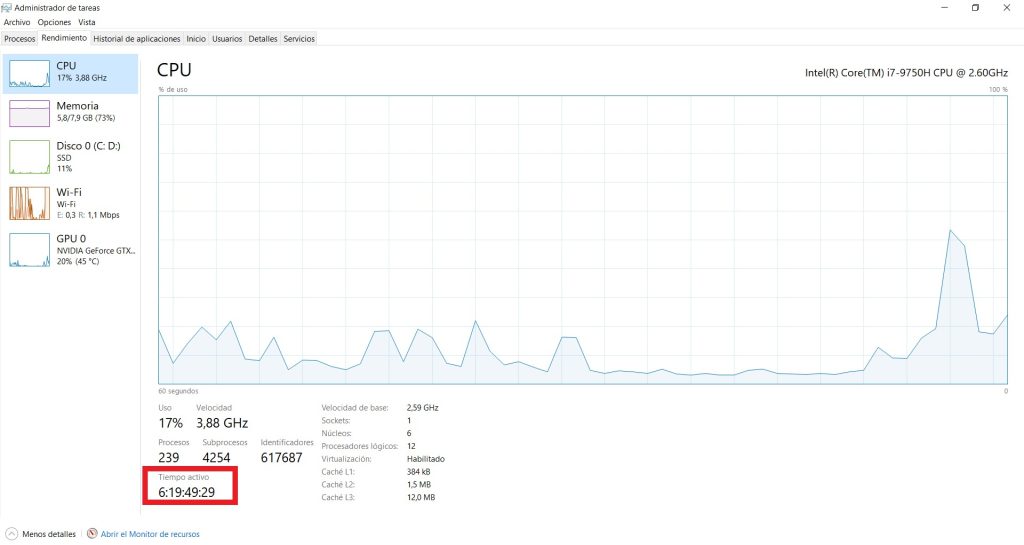Viewport: 1024px width, 545px height.
Task: Go to Historial de aplicaciones tab
Action: pyautogui.click(x=136, y=39)
